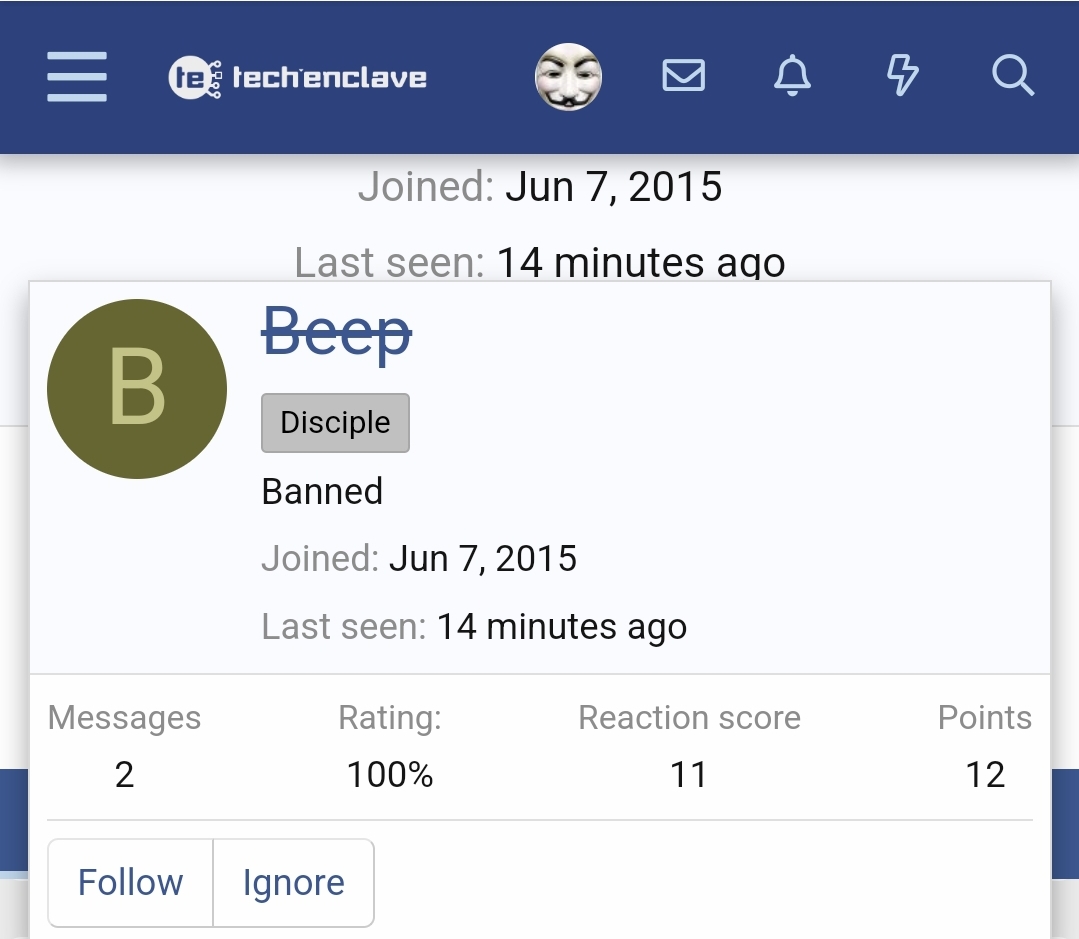
Task: Click the Reaction score value 11
Action: click(x=689, y=775)
